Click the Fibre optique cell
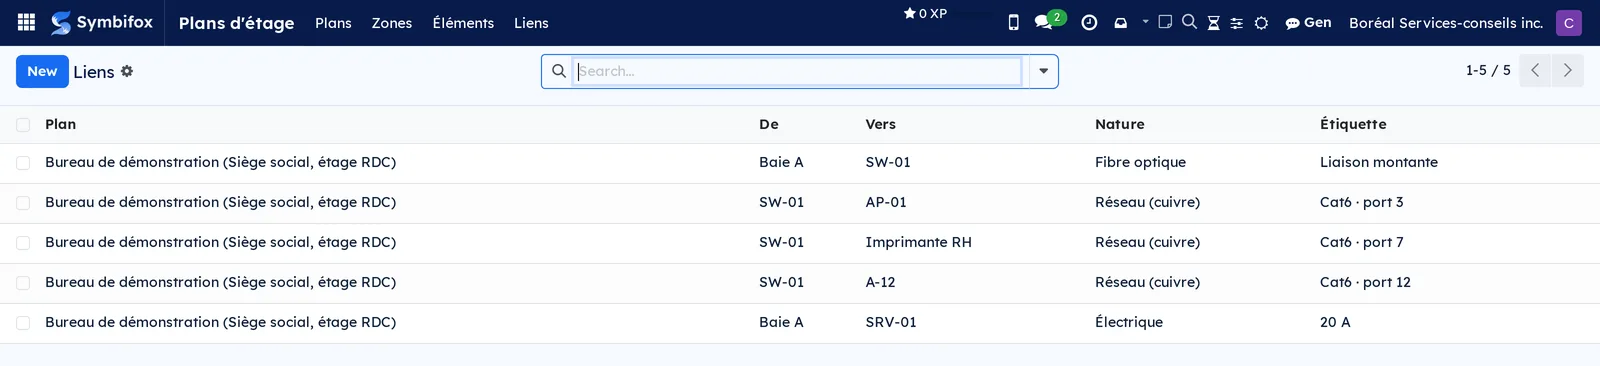The width and height of the screenshot is (1600, 366). (1140, 162)
